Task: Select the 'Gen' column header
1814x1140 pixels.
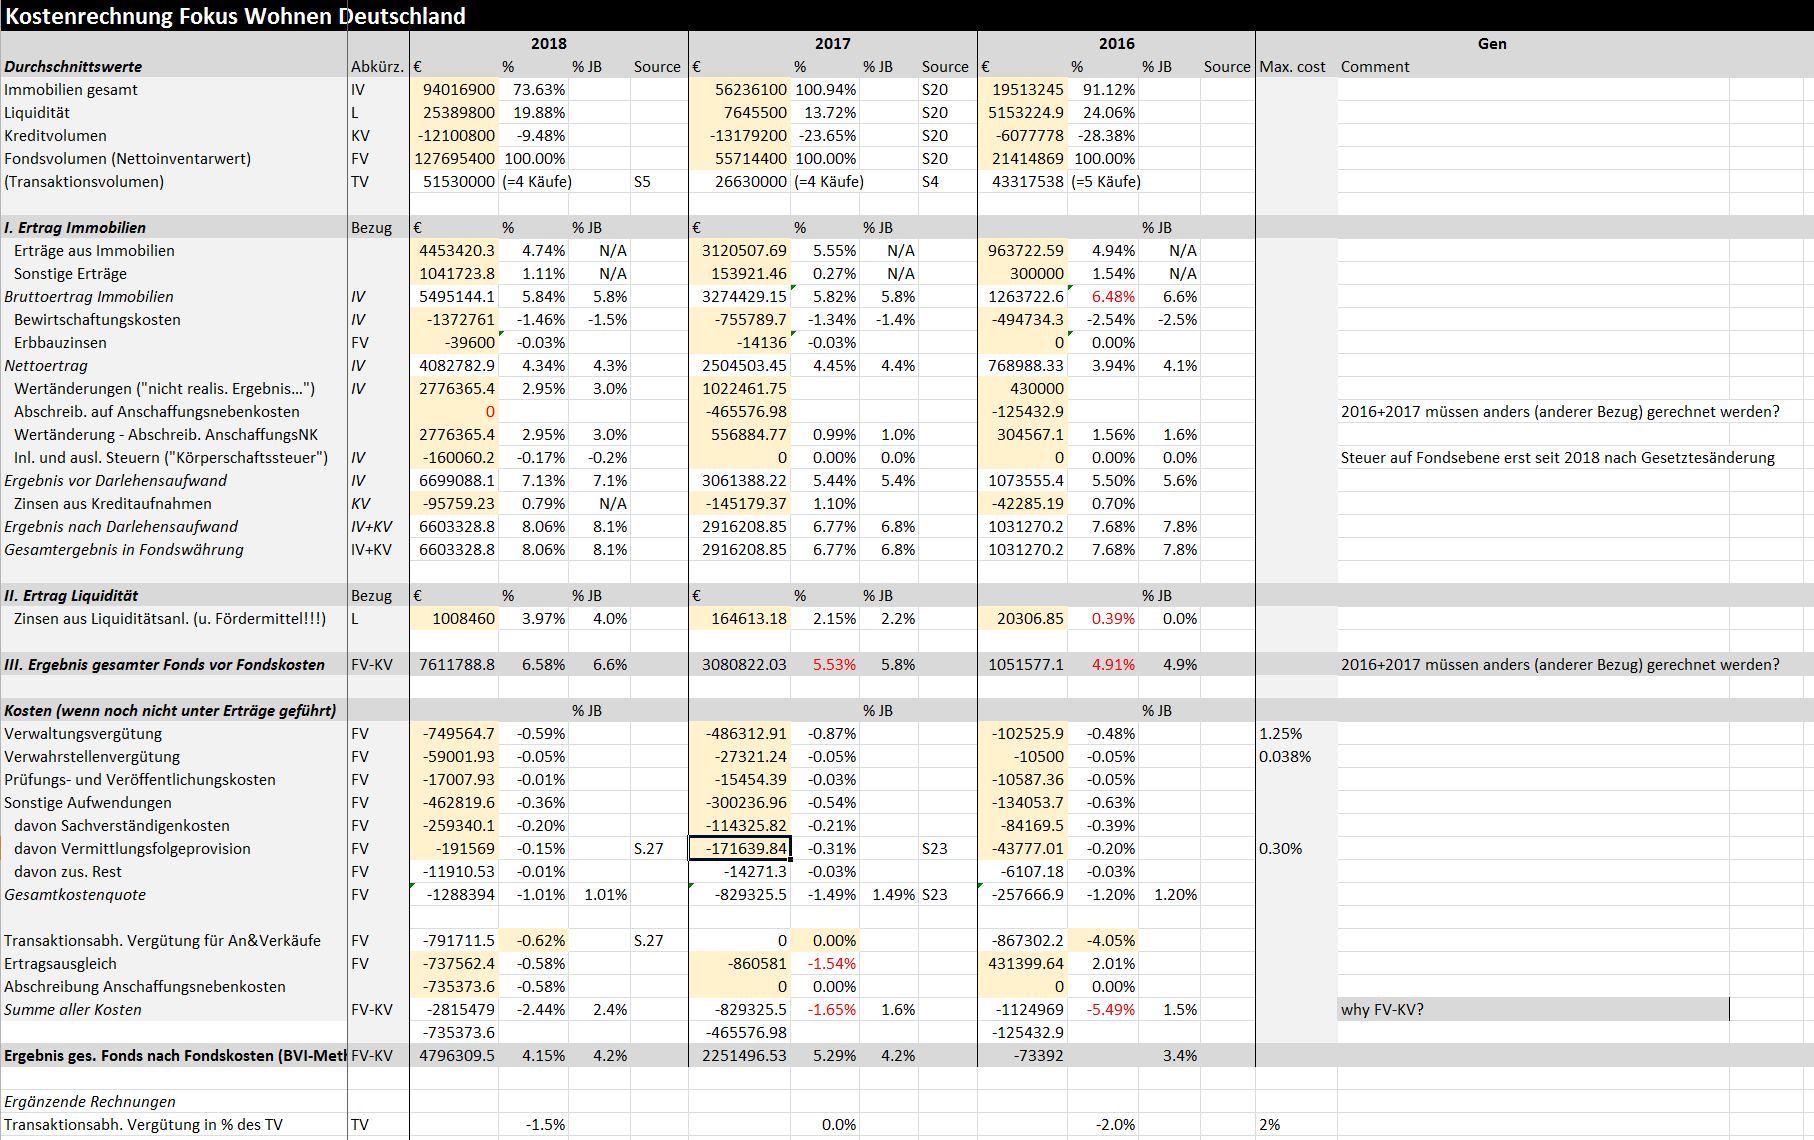Action: (x=1492, y=44)
